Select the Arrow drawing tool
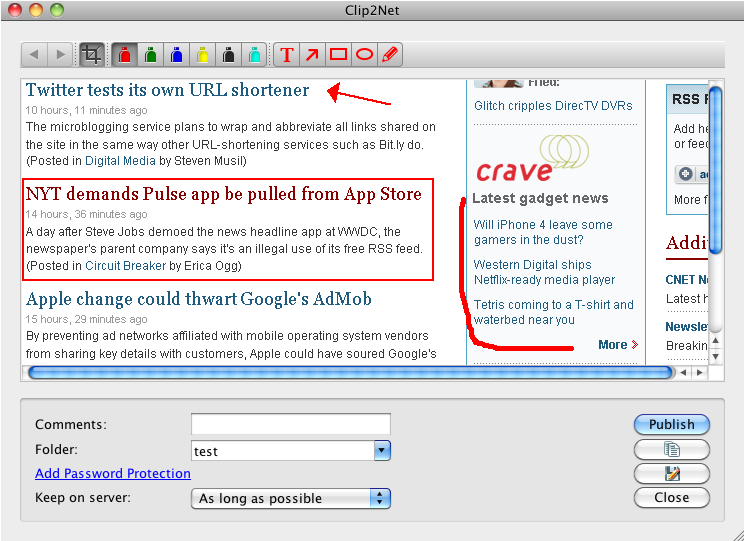 coord(312,55)
